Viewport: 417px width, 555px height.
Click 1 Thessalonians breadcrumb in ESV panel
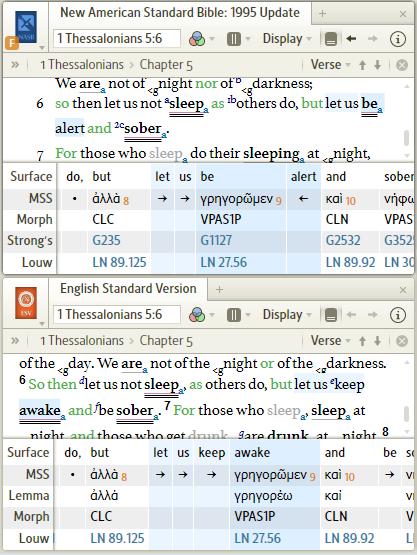(82, 341)
